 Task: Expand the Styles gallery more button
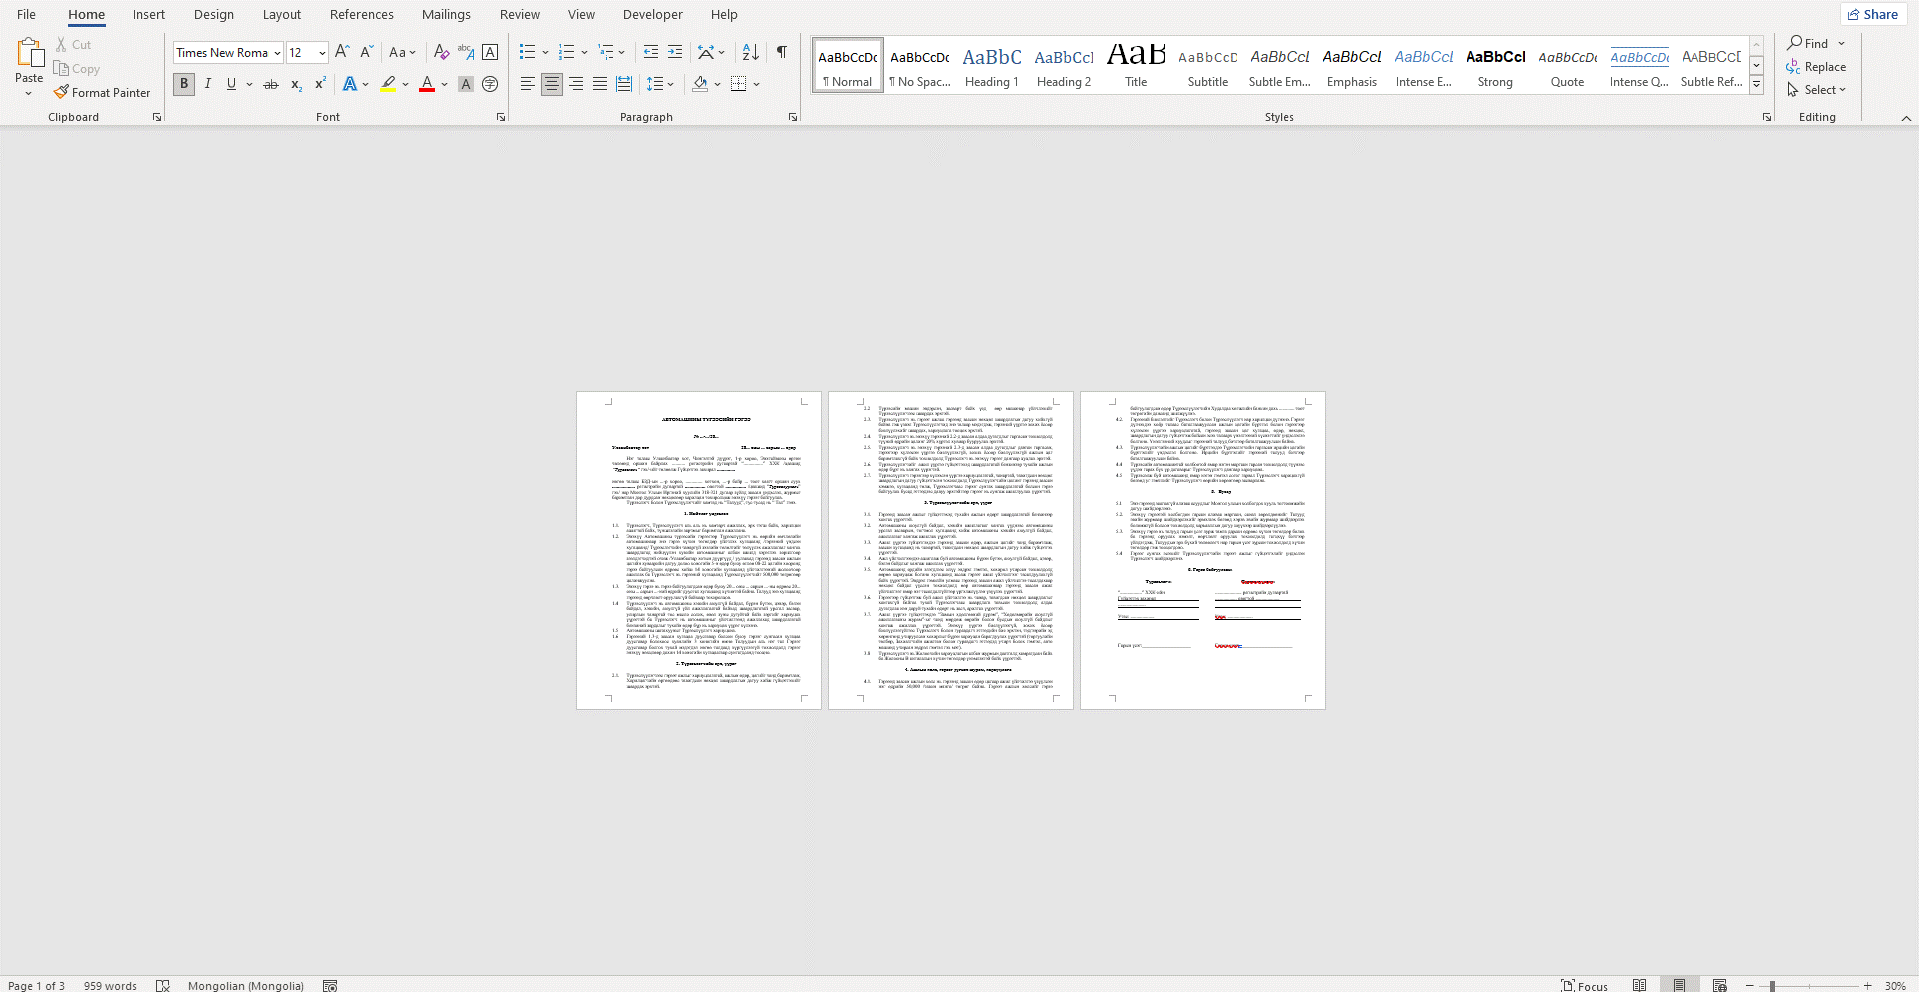1757,85
